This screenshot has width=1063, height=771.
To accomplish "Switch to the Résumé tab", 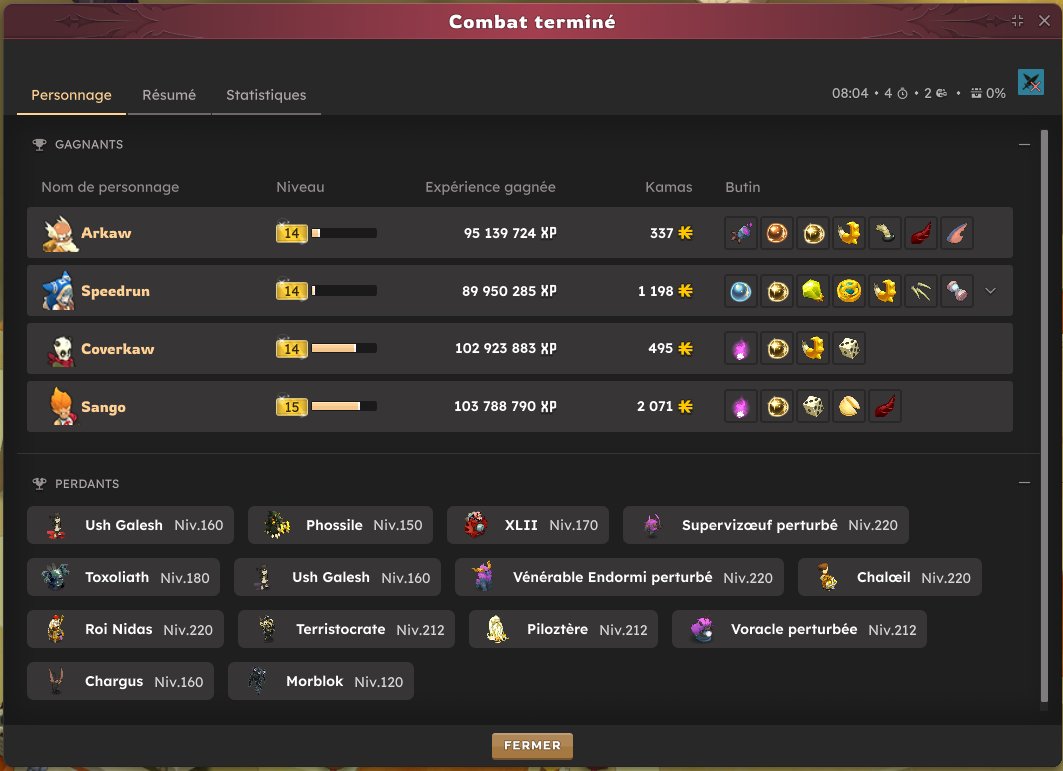I will pos(169,95).
